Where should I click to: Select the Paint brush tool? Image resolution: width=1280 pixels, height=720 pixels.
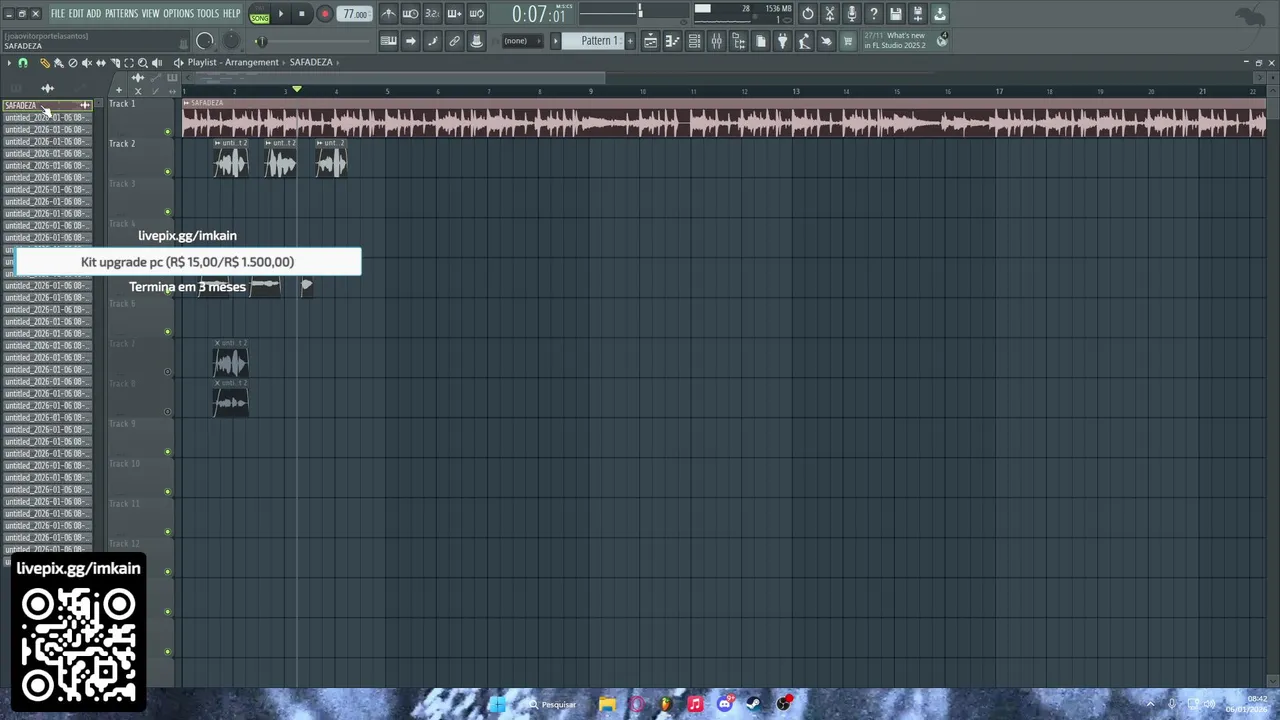58,62
